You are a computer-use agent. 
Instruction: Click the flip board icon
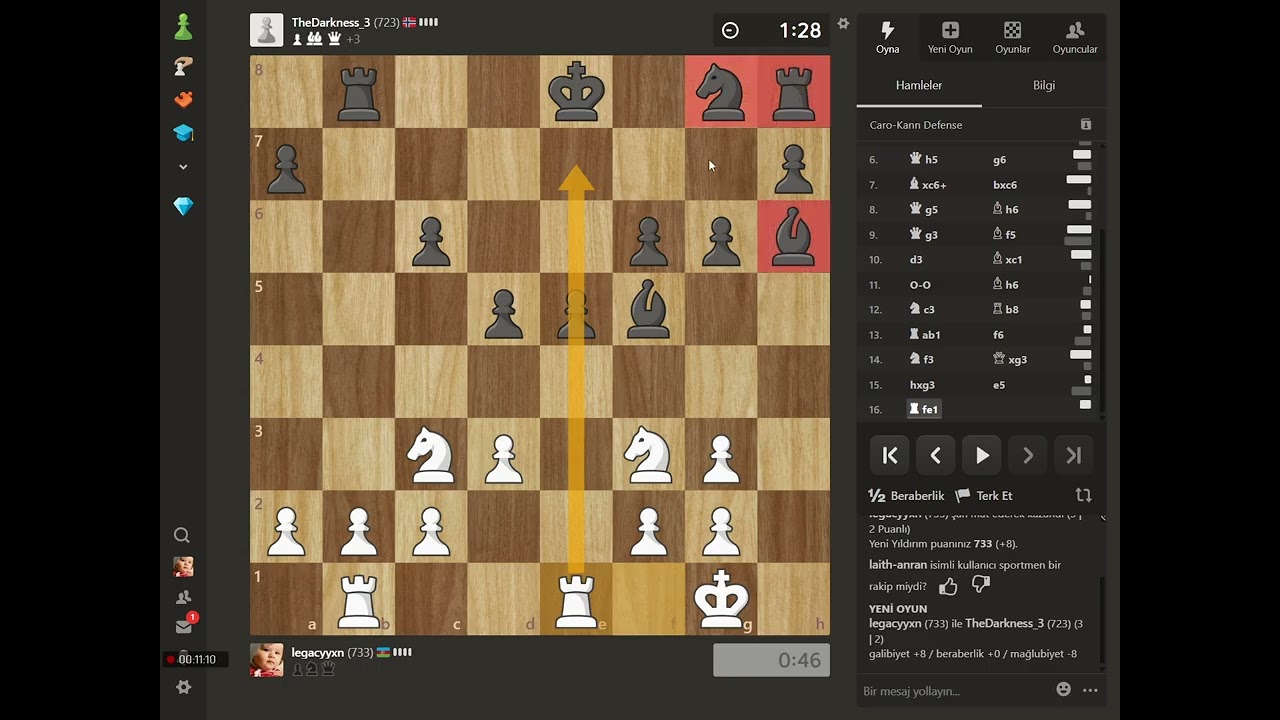click(1083, 495)
